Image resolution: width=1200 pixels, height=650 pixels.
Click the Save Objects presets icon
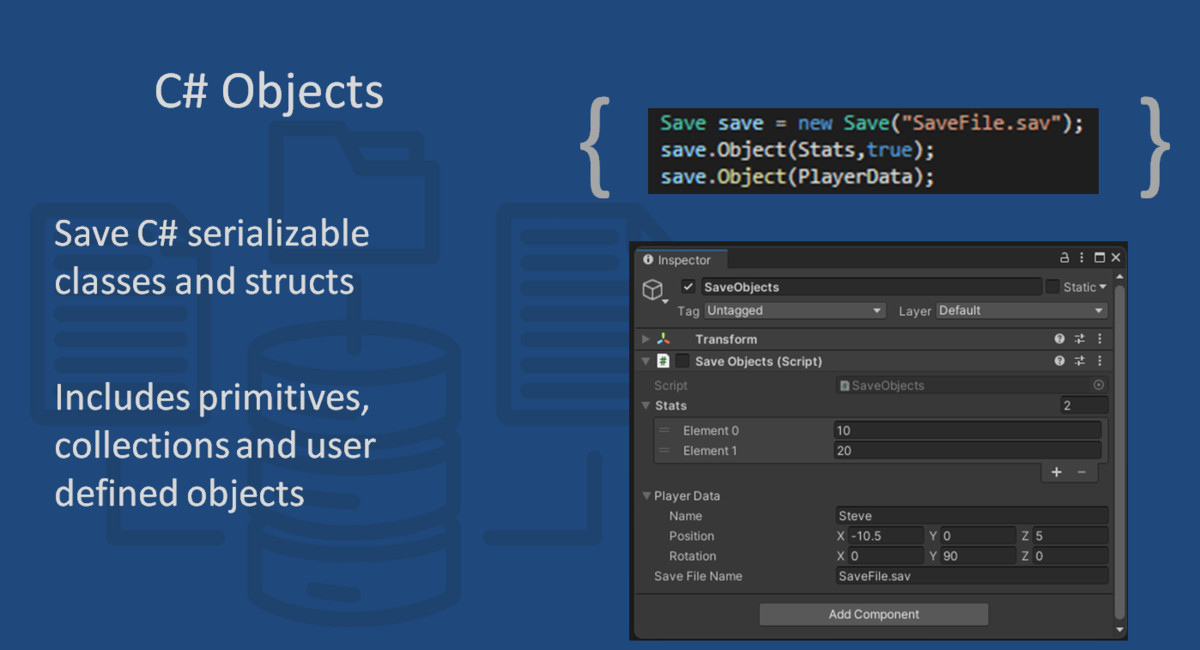[x=1080, y=361]
